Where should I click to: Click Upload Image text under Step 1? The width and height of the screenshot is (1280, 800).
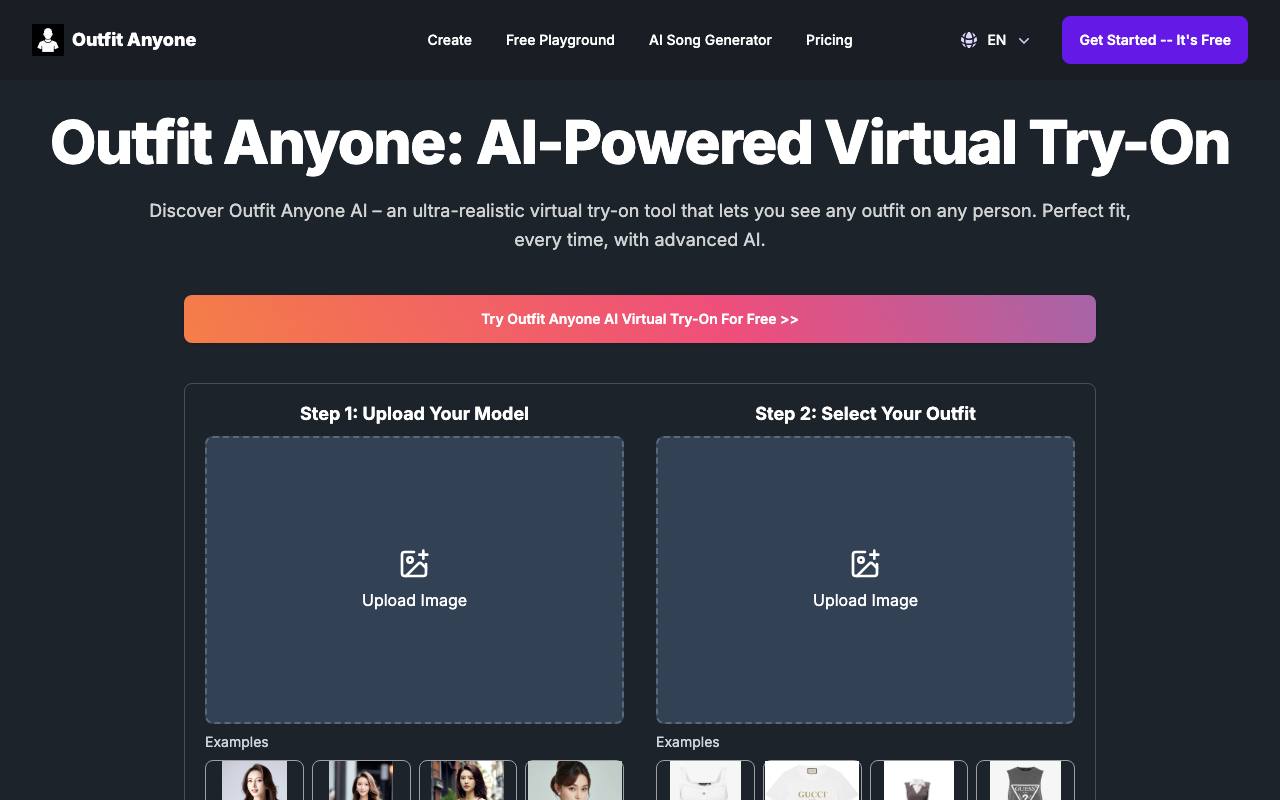[414, 600]
